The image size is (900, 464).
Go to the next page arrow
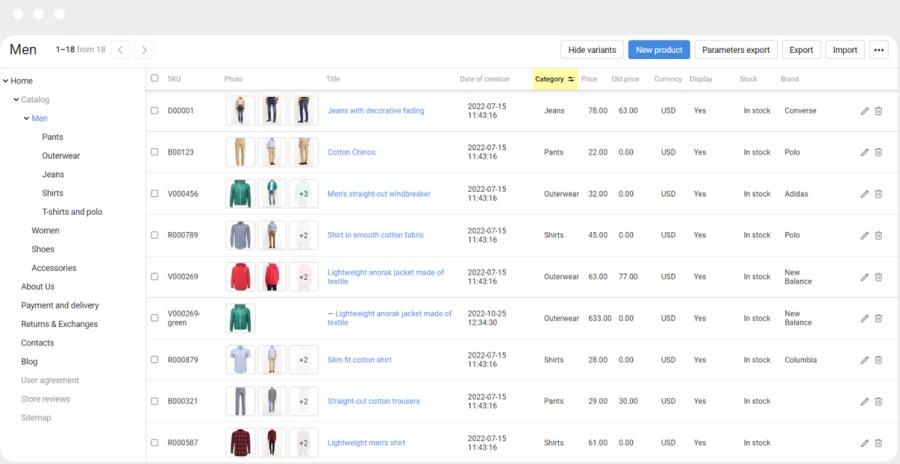pos(144,49)
